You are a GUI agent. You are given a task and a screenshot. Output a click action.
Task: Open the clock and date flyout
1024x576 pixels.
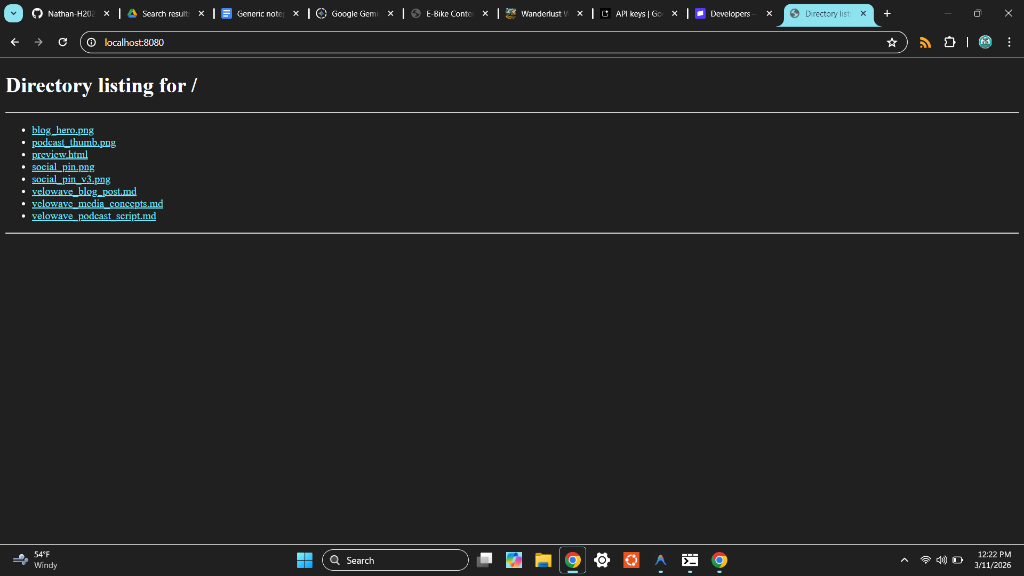click(992, 560)
